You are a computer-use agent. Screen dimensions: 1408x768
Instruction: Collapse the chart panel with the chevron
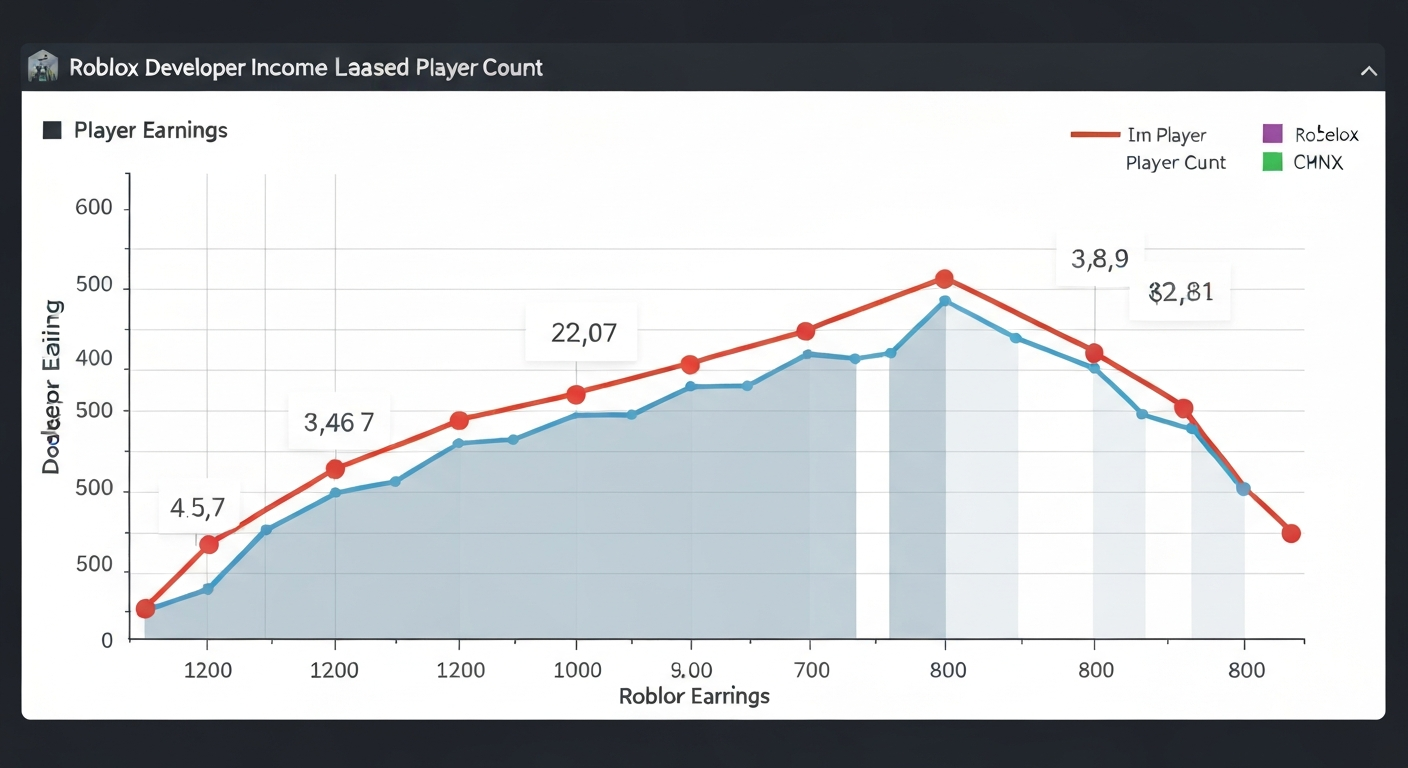click(x=1369, y=70)
